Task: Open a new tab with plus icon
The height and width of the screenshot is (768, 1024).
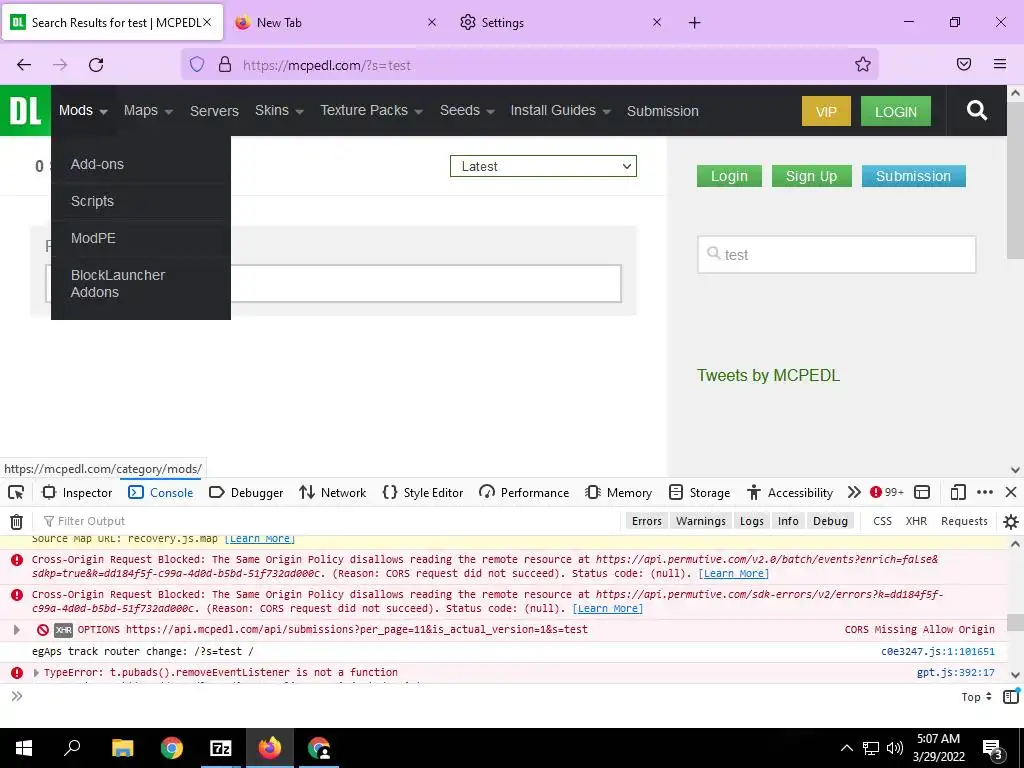Action: coord(694,23)
